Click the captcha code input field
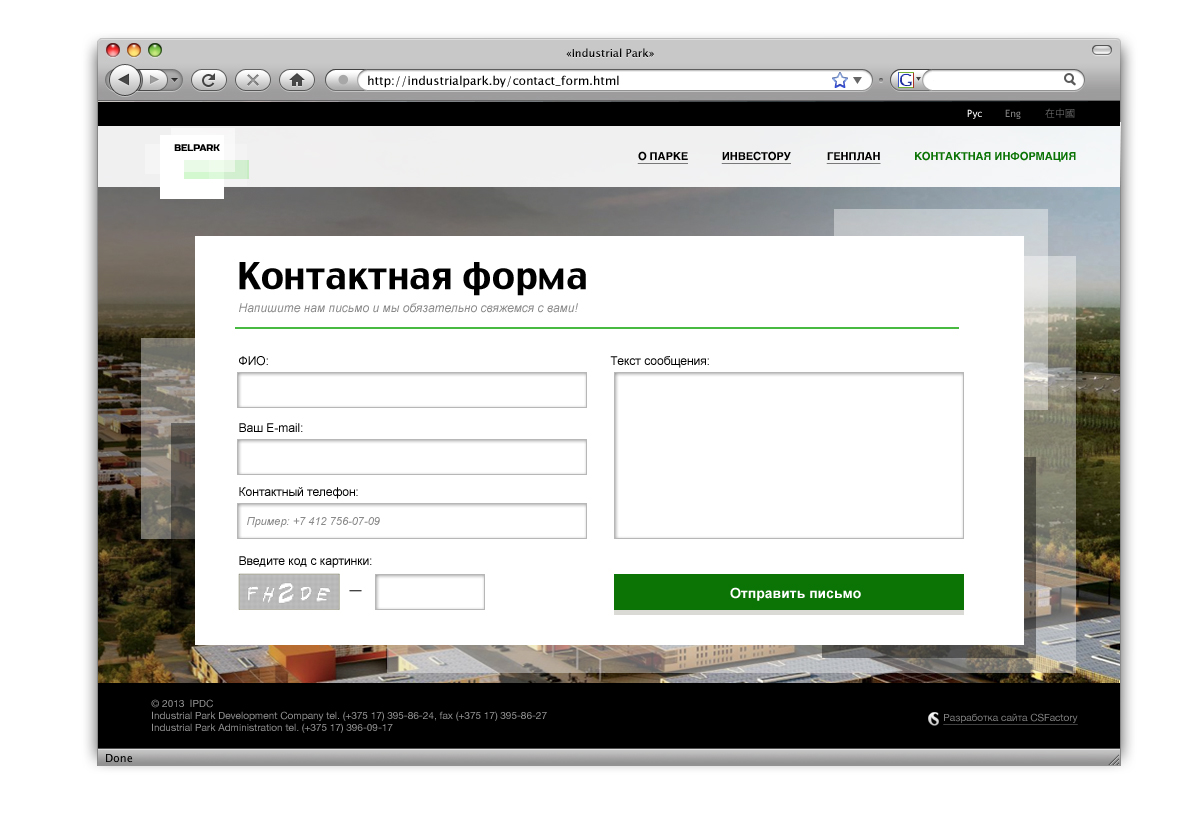The height and width of the screenshot is (816, 1200). 430,592
